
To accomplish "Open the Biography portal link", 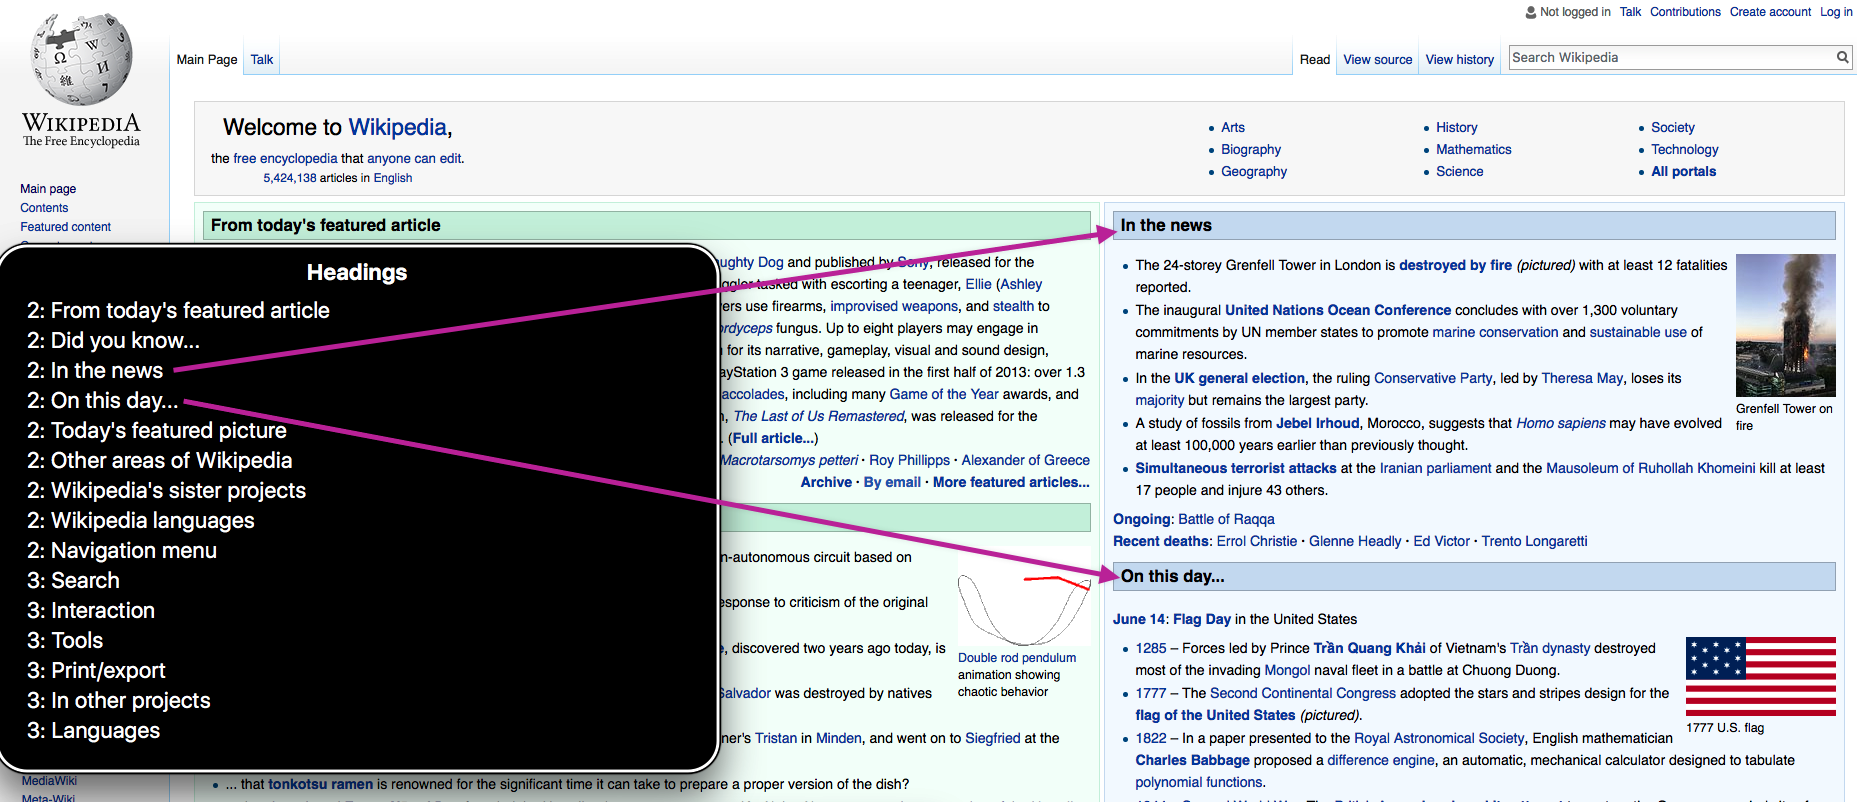I will click(1250, 150).
